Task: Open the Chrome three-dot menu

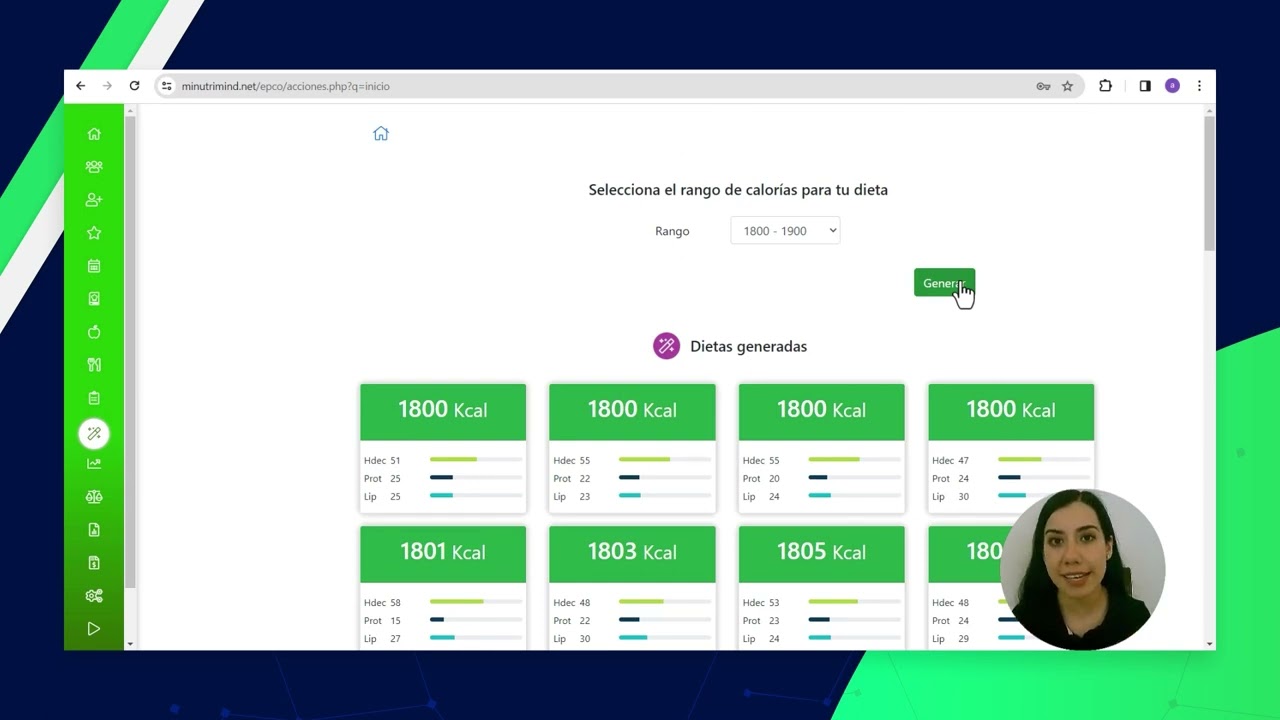Action: click(1199, 86)
